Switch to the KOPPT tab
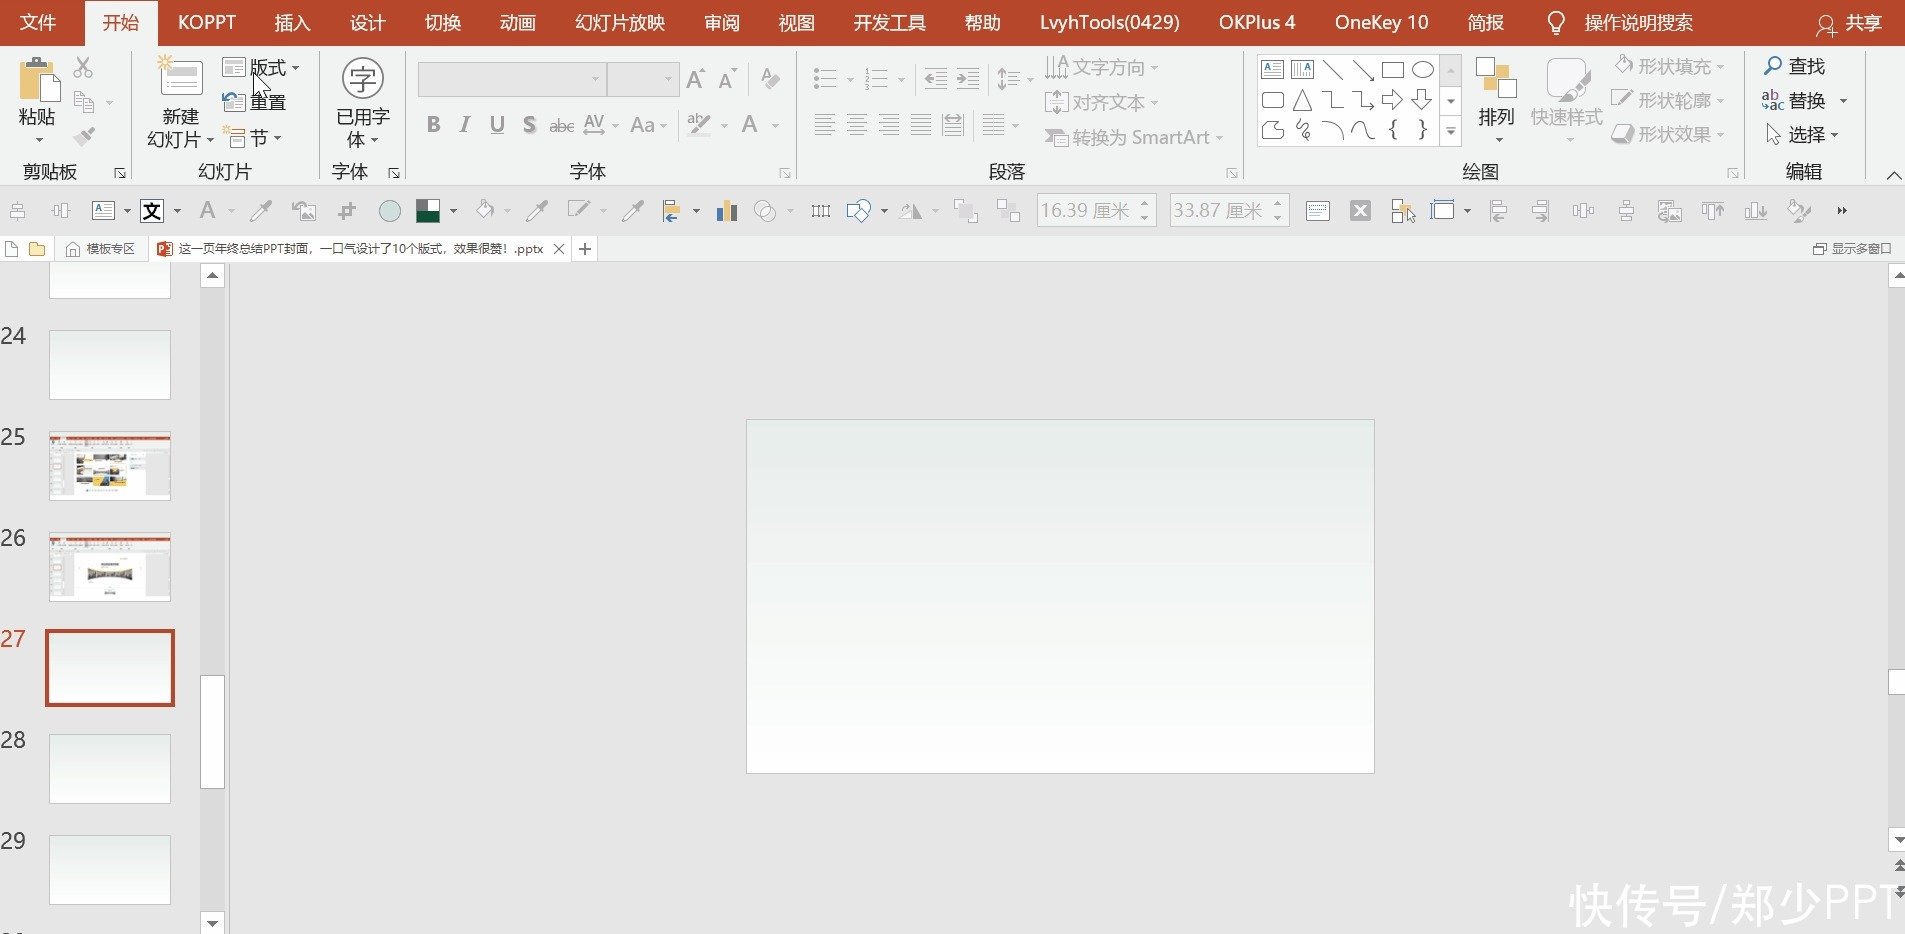This screenshot has width=1905, height=934. tap(207, 22)
